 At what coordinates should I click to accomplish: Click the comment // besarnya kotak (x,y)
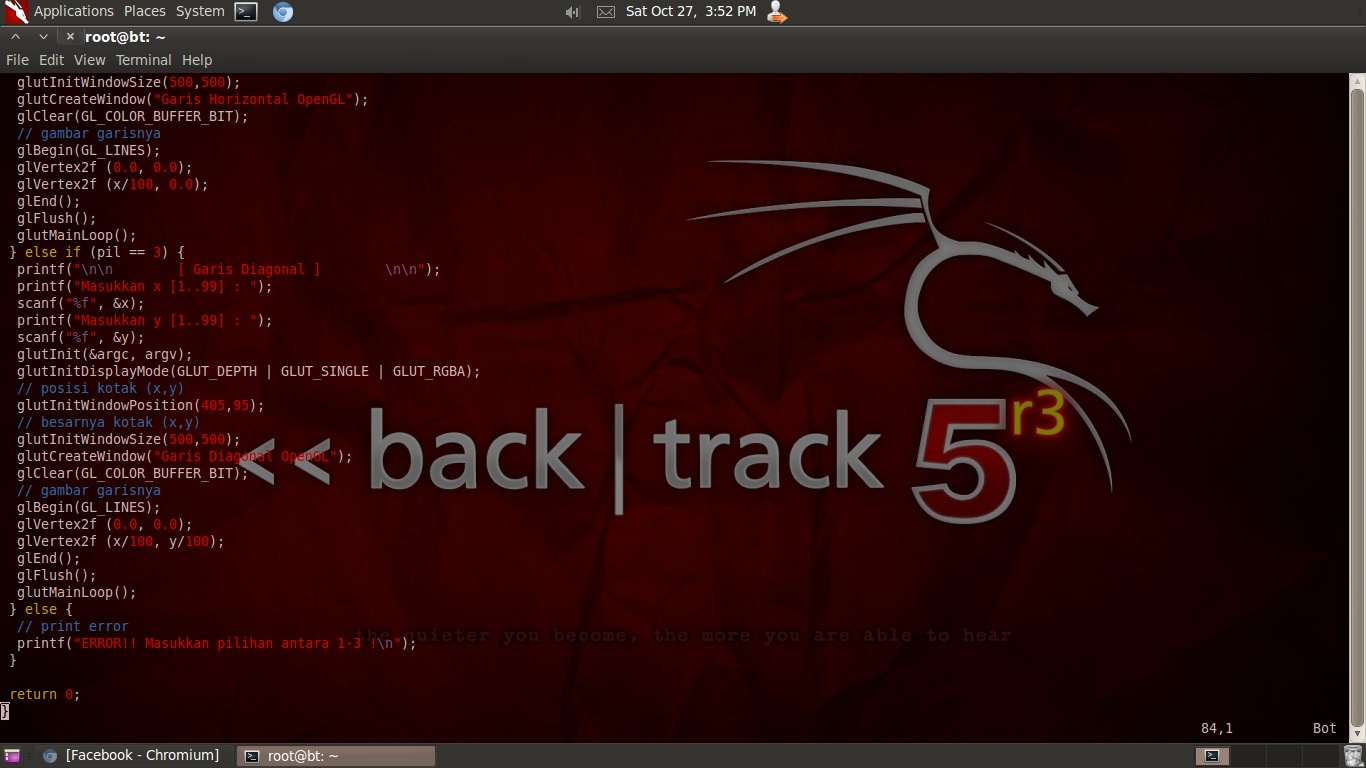109,423
